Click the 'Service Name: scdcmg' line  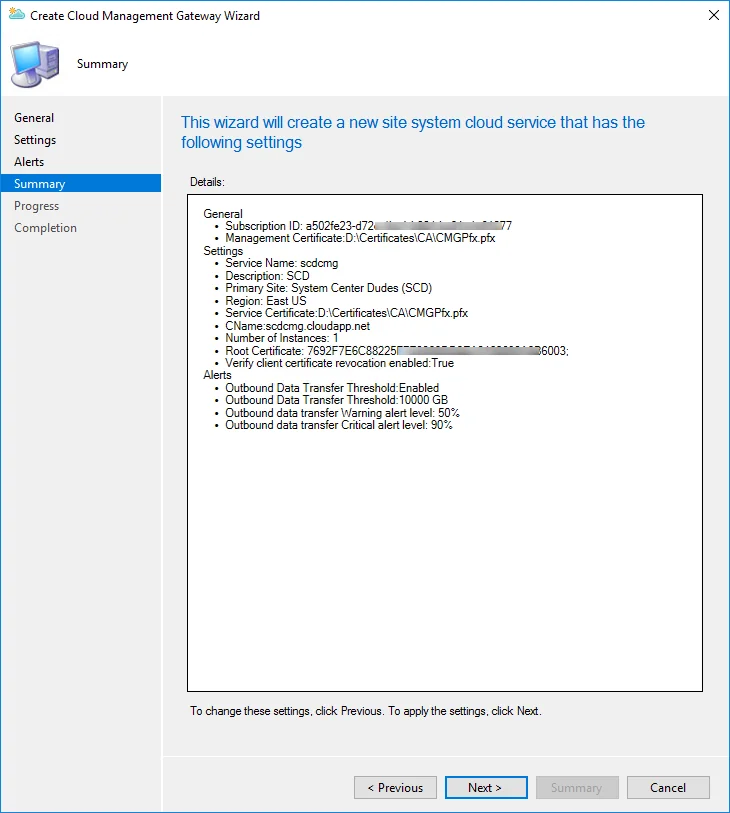point(282,263)
